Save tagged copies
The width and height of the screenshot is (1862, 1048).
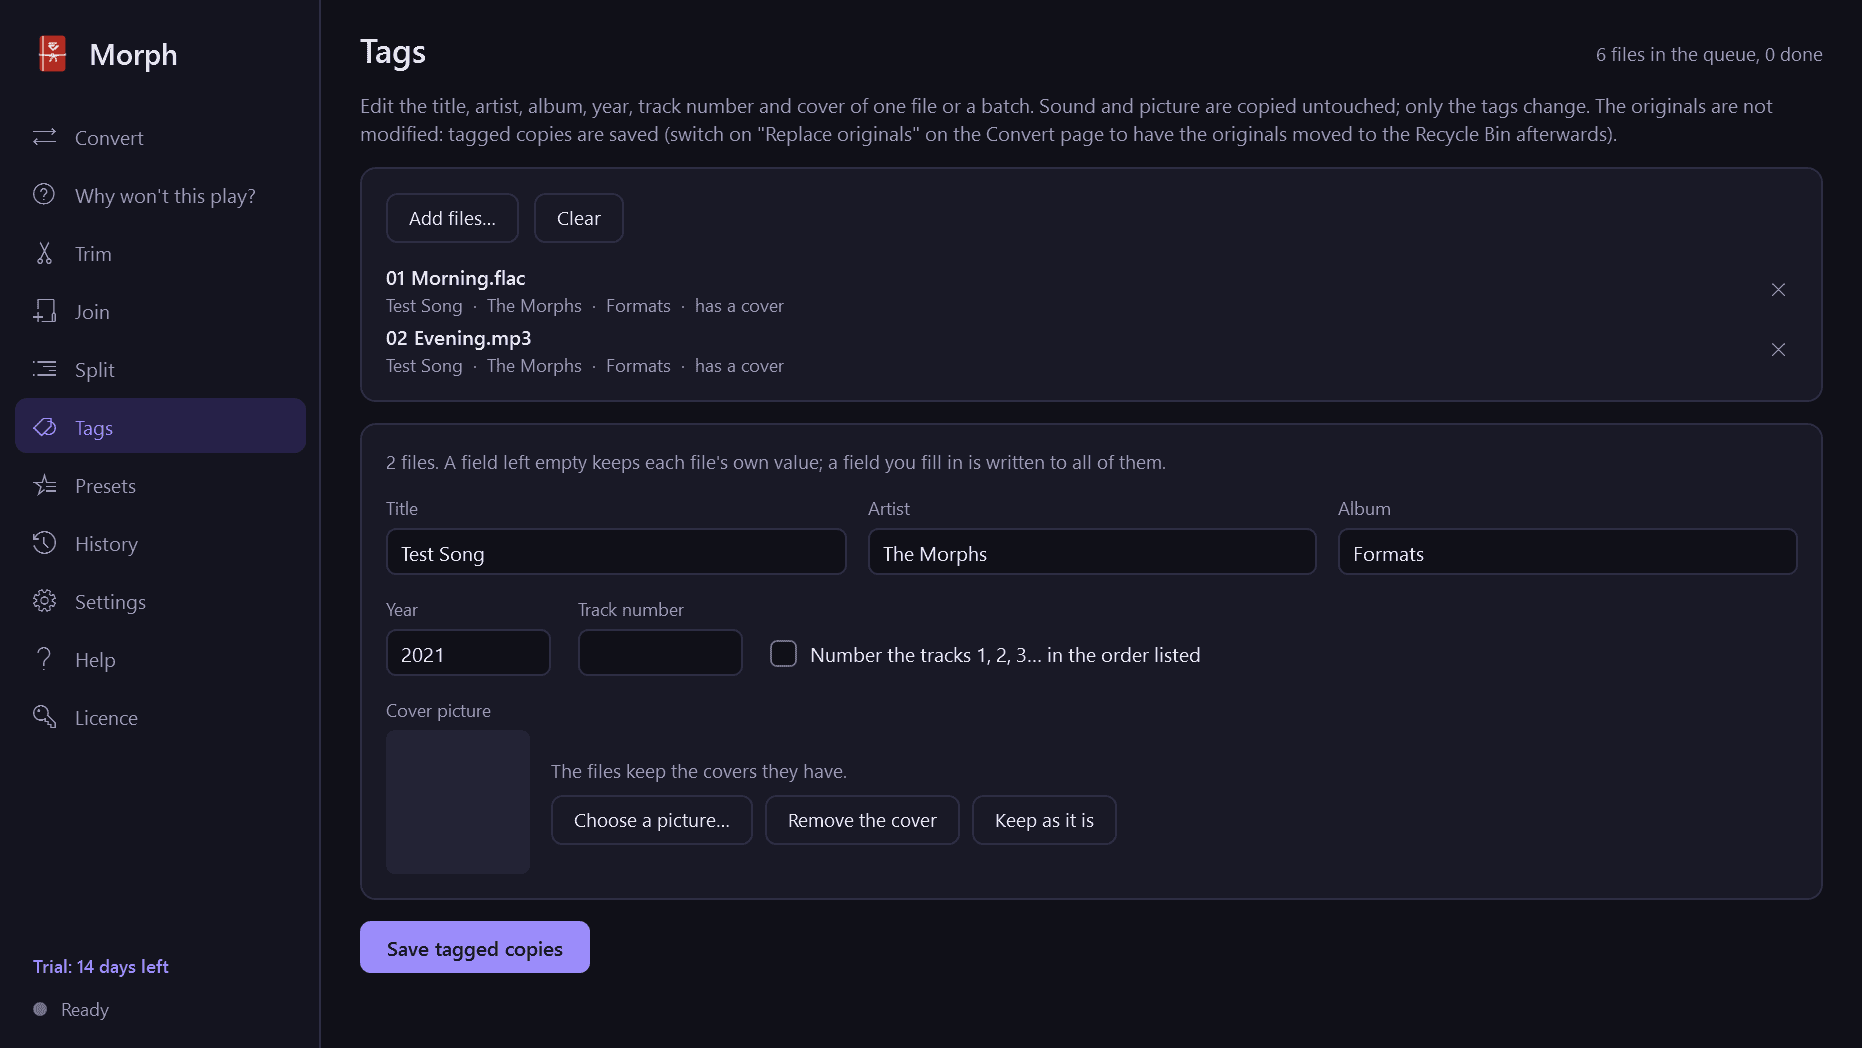[x=475, y=947]
